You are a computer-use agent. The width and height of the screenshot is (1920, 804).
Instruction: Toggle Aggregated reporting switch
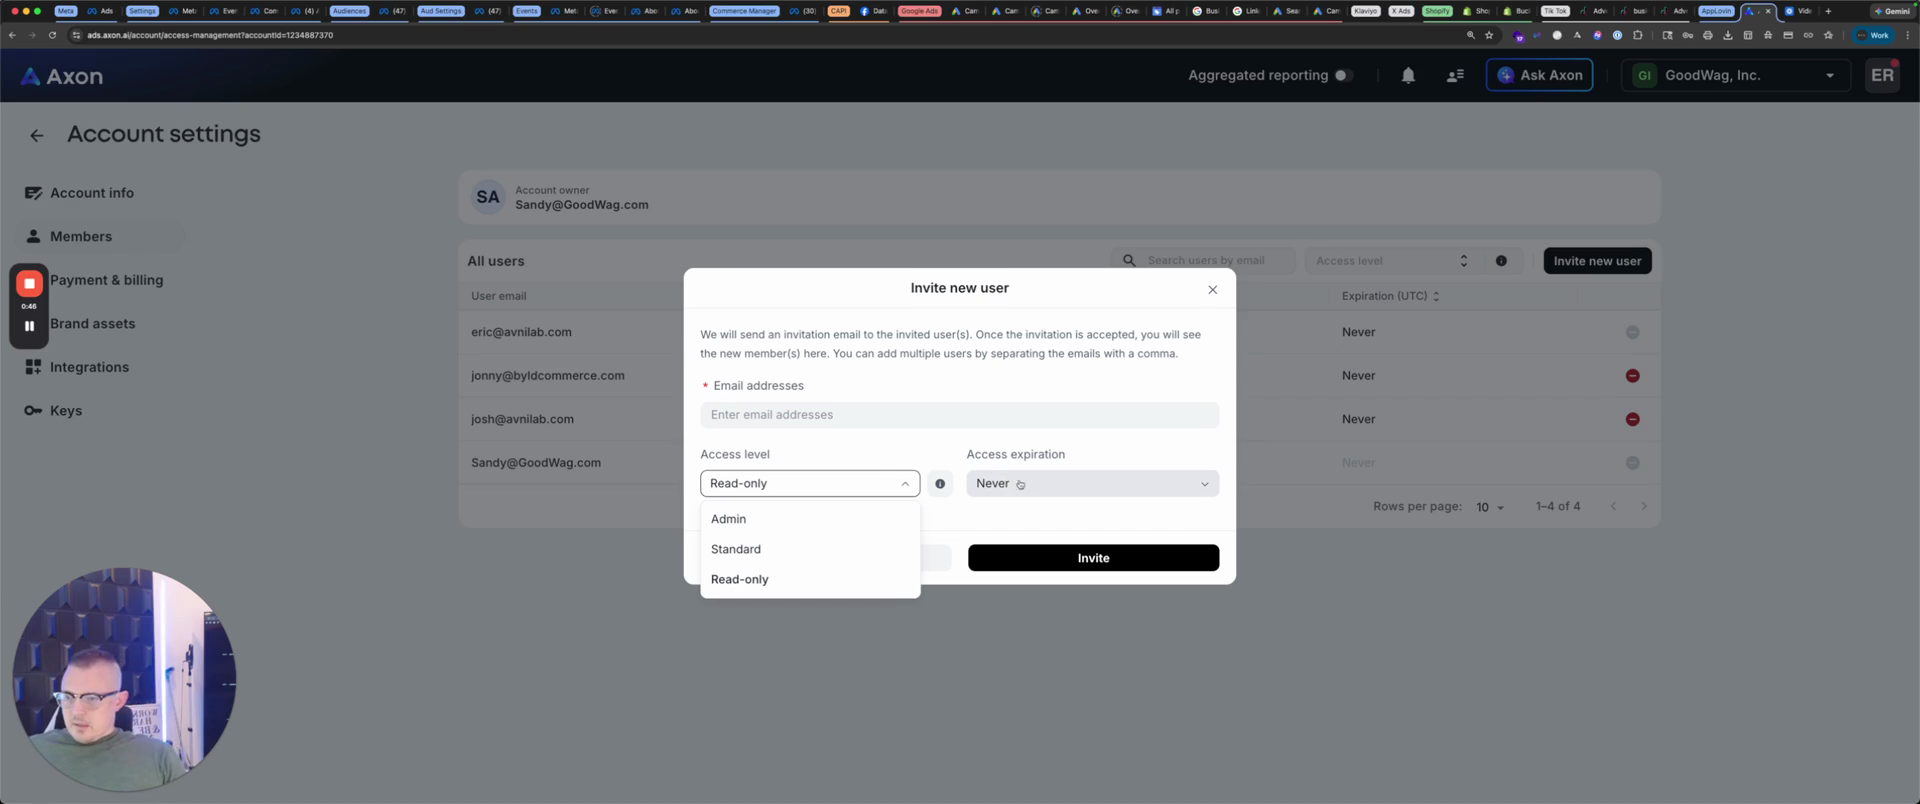pos(1343,75)
